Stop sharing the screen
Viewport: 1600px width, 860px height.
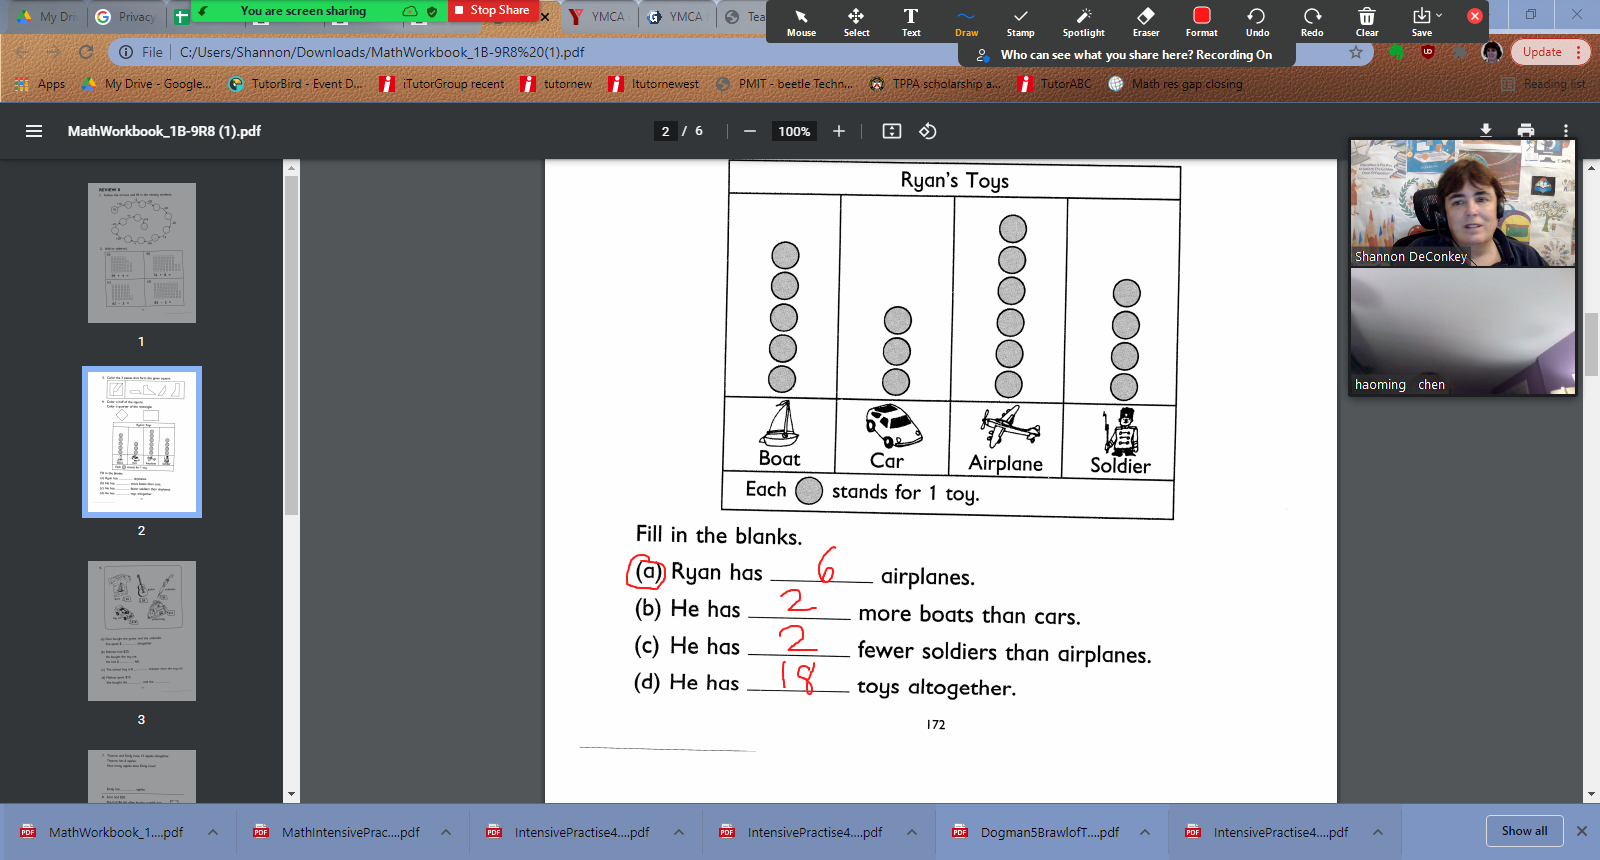click(491, 10)
